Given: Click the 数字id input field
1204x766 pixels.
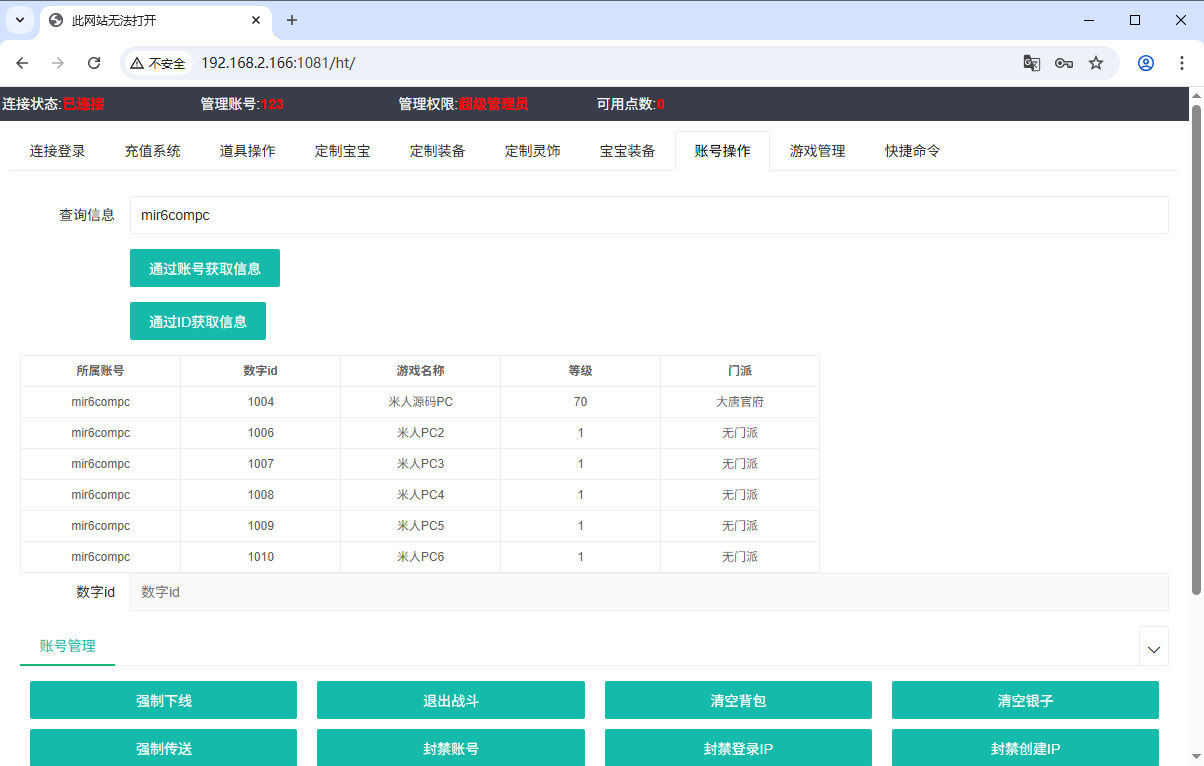Looking at the screenshot, I should point(648,592).
